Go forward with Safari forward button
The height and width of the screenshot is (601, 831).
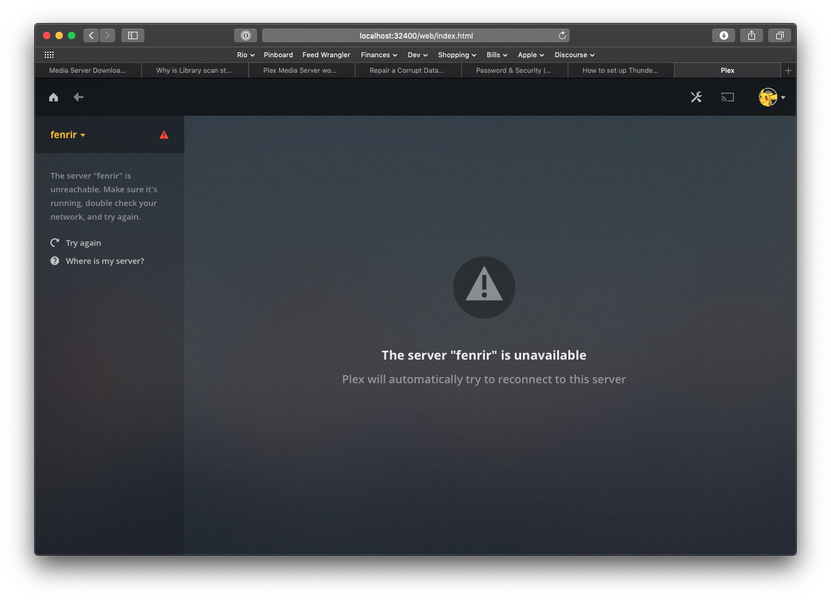pyautogui.click(x=107, y=36)
